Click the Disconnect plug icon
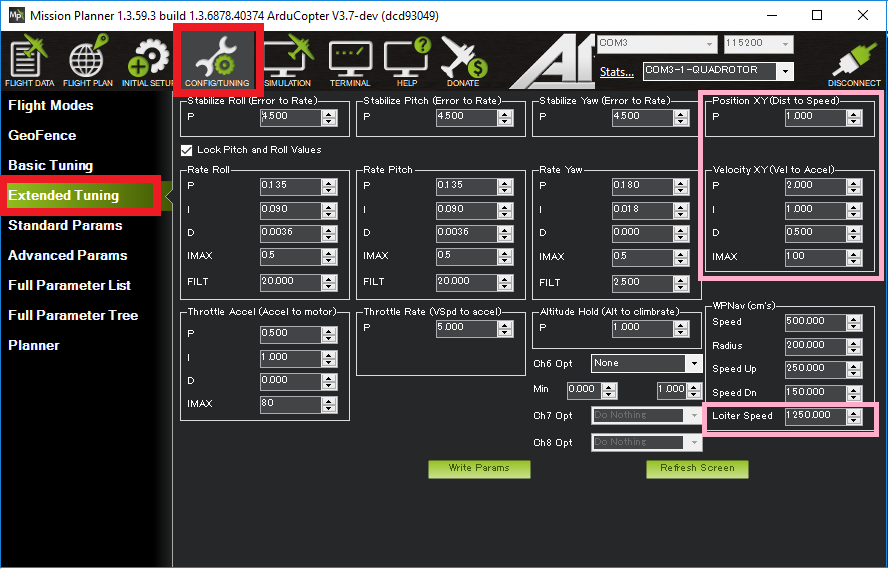This screenshot has width=888, height=569. coord(853,62)
